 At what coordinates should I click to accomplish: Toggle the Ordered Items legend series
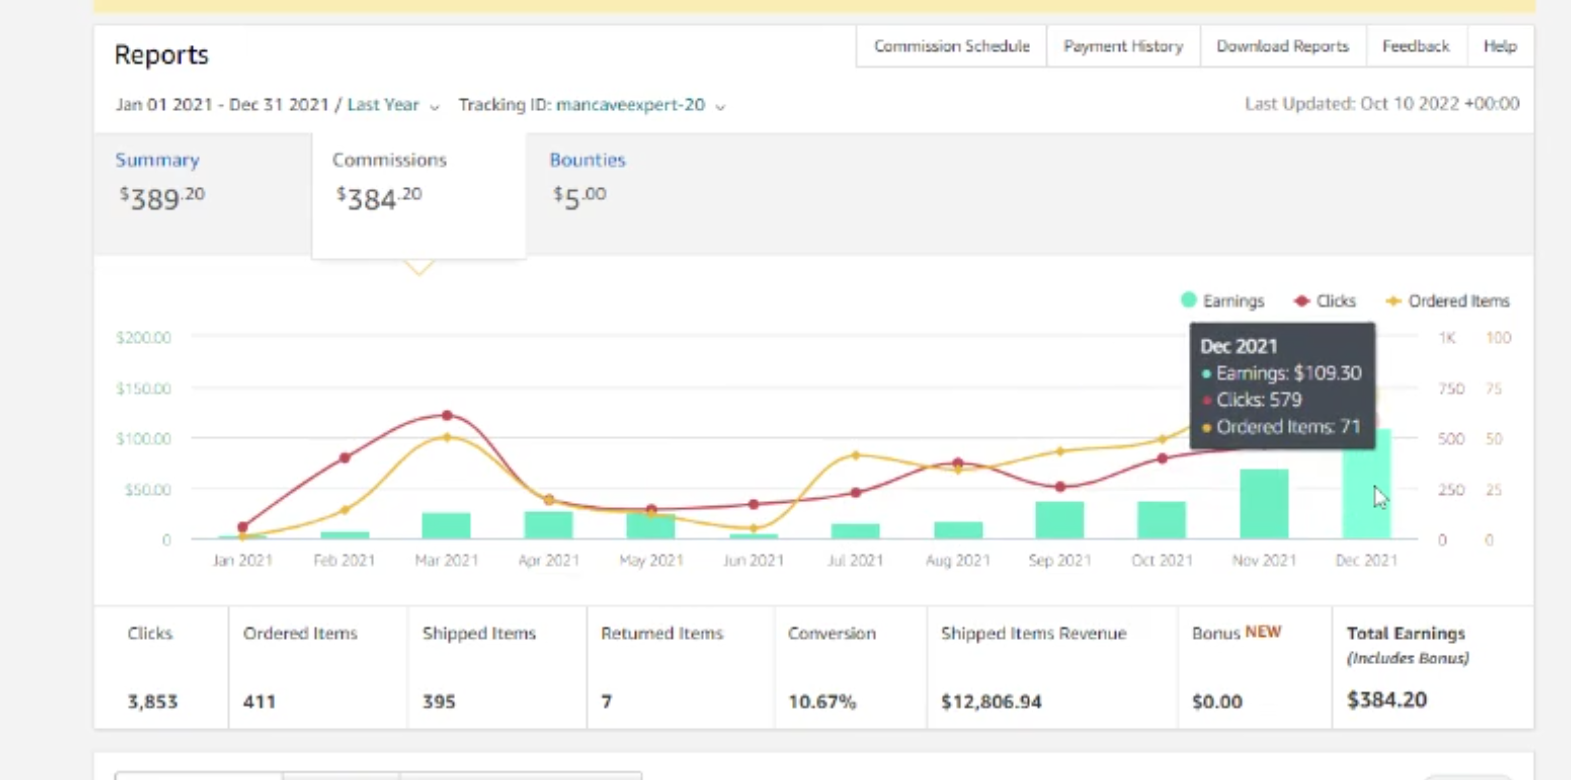pyautogui.click(x=1447, y=301)
